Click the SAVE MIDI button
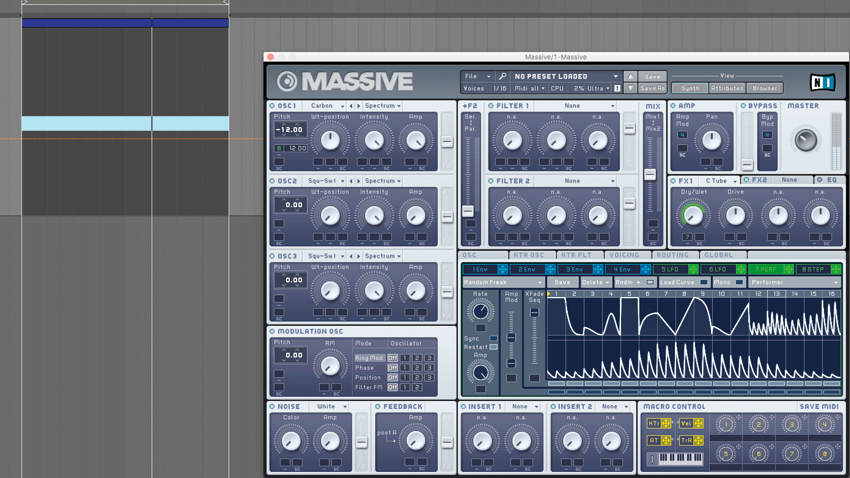 tap(819, 406)
